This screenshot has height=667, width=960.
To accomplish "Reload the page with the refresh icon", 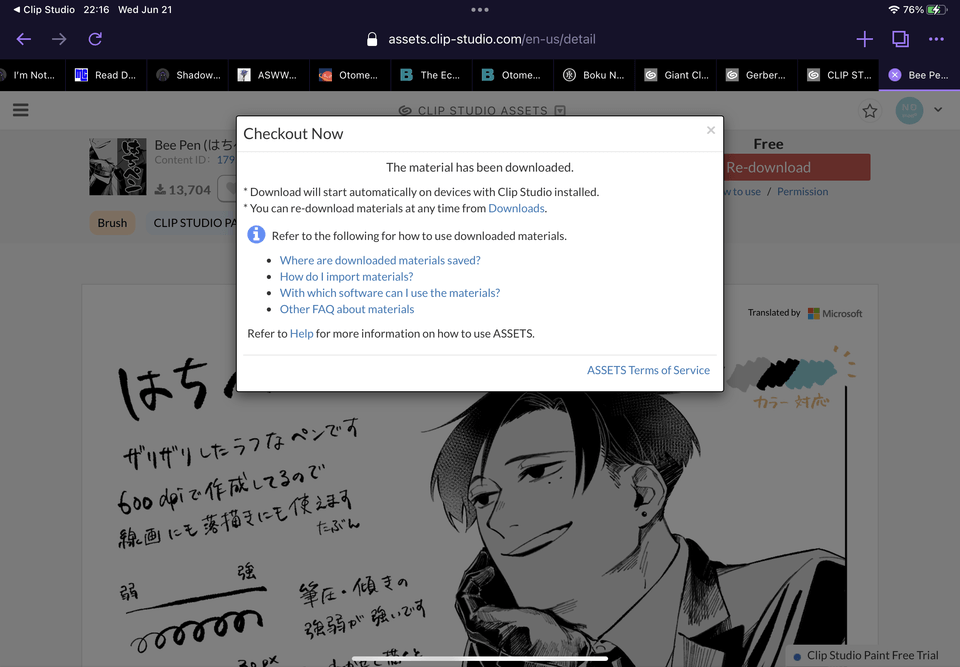I will pos(95,39).
